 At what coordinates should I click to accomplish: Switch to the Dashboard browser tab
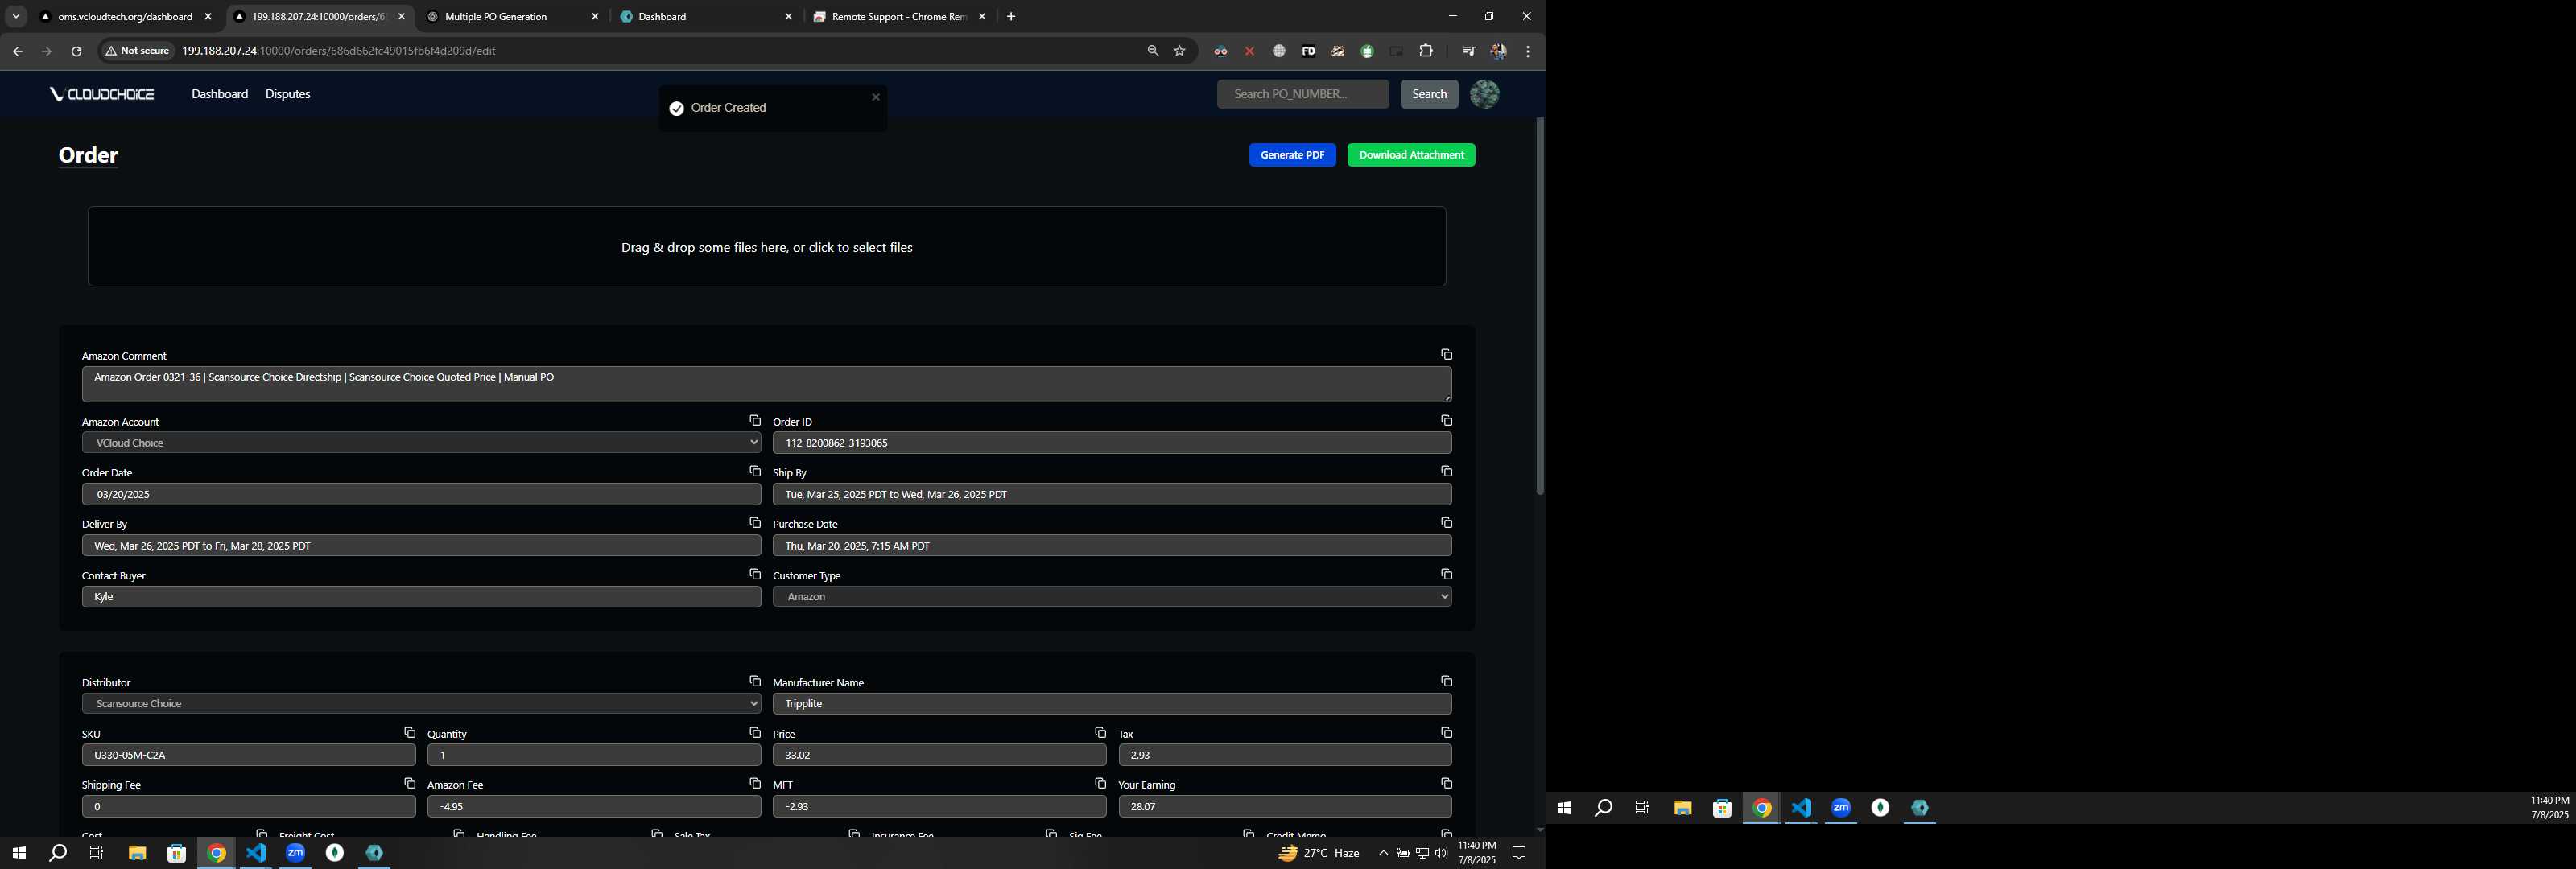tap(700, 16)
